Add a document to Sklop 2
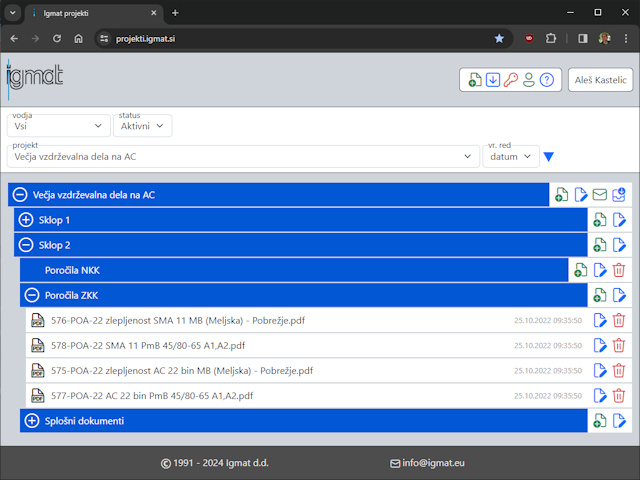 [600, 245]
